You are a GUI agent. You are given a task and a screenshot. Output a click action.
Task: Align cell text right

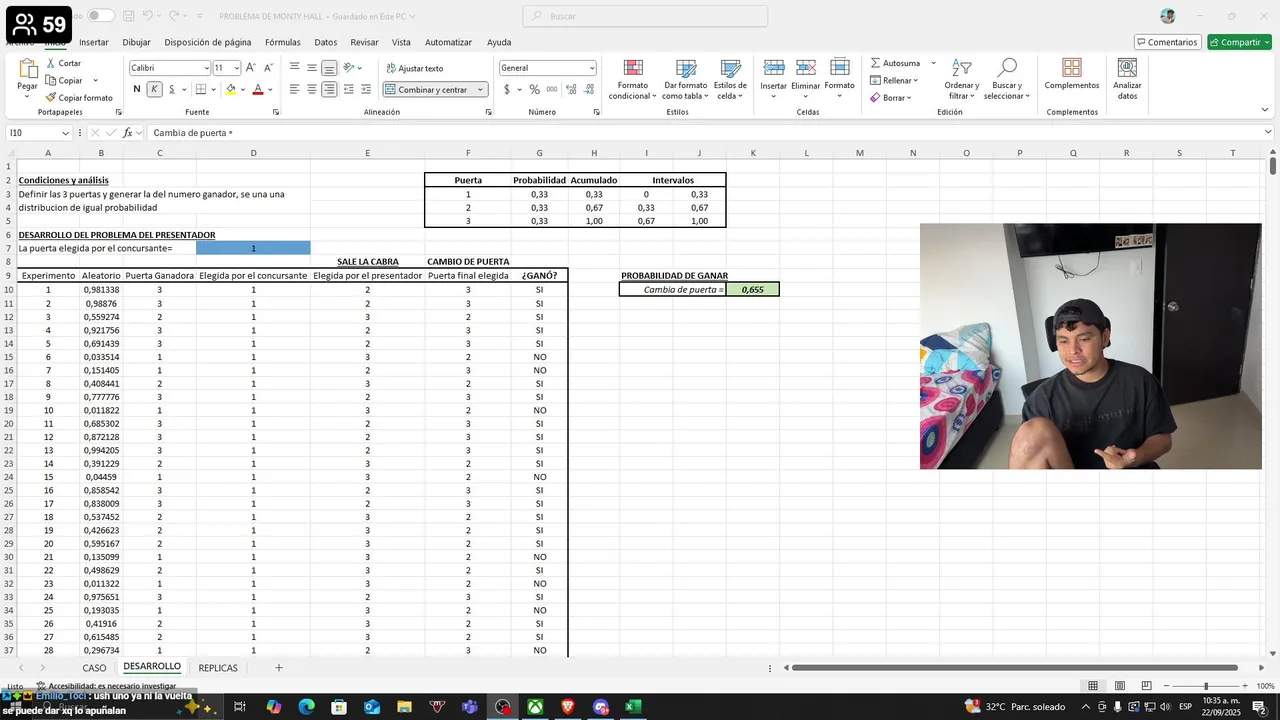pos(328,89)
